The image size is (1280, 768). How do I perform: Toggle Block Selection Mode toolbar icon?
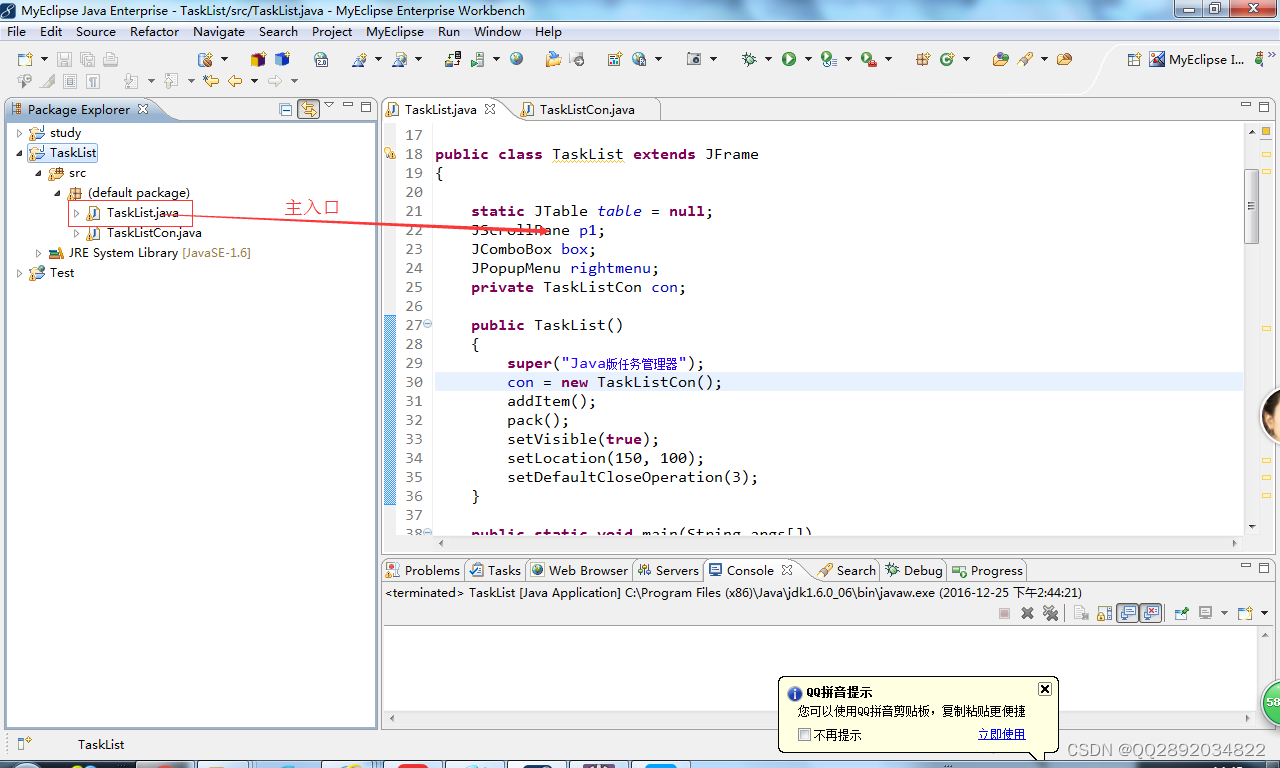[70, 81]
